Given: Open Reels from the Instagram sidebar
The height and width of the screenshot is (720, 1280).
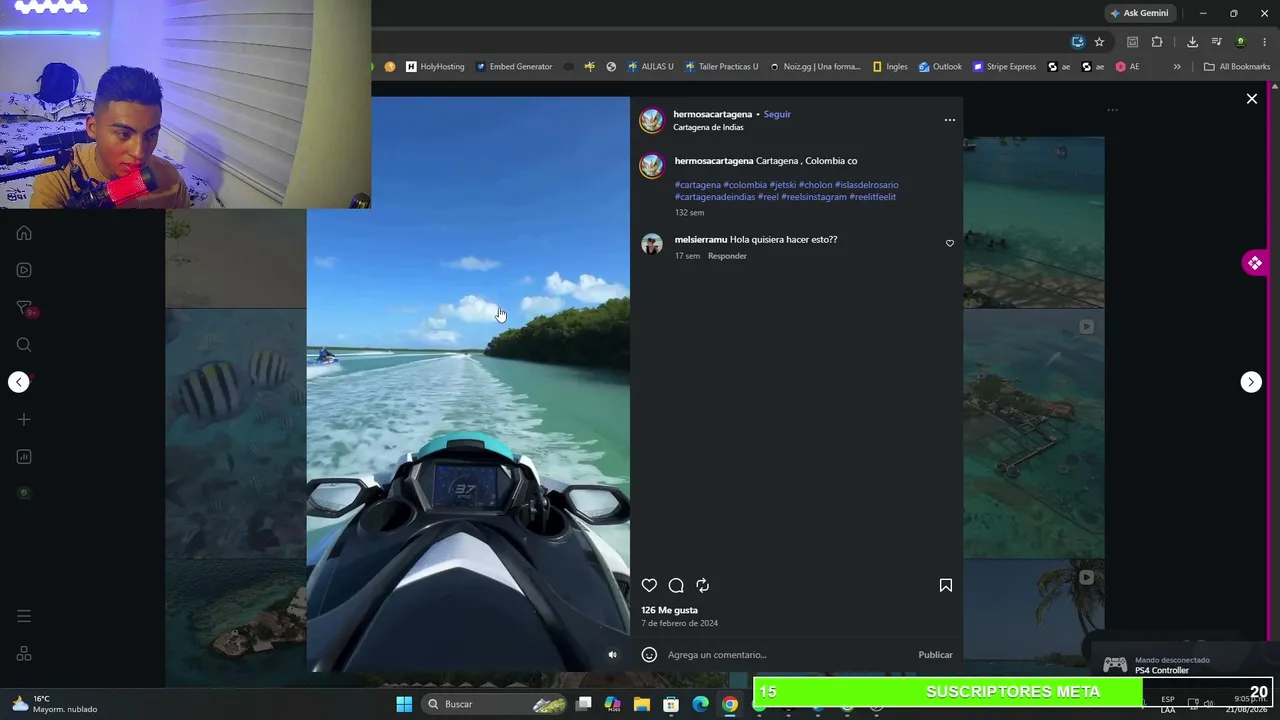Looking at the screenshot, I should point(24,270).
